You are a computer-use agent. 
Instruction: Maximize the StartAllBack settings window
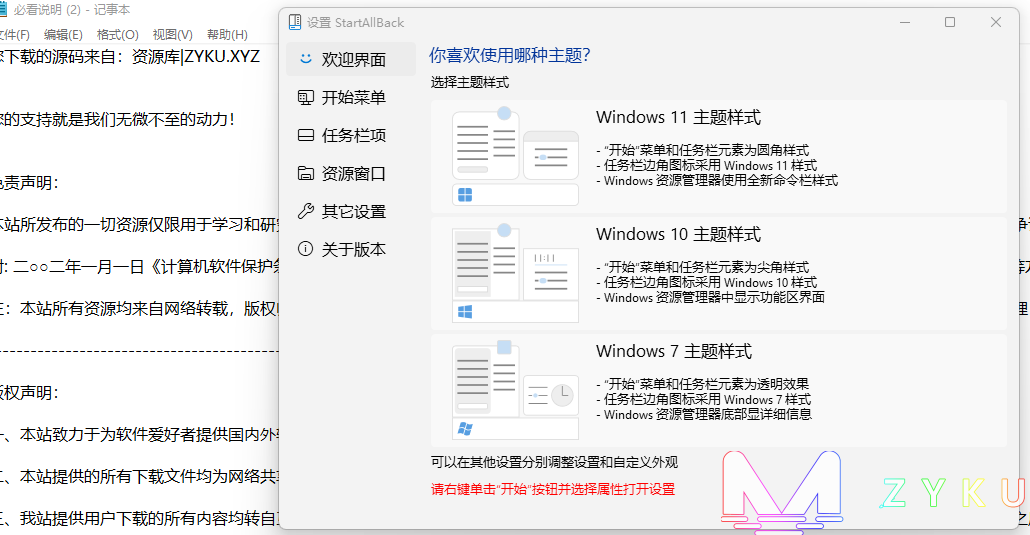coord(950,22)
